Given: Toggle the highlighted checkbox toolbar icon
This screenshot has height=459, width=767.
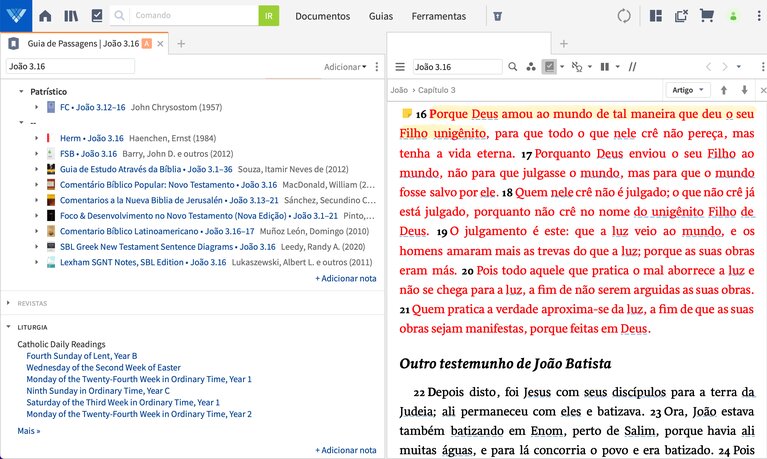Looking at the screenshot, I should [x=549, y=67].
